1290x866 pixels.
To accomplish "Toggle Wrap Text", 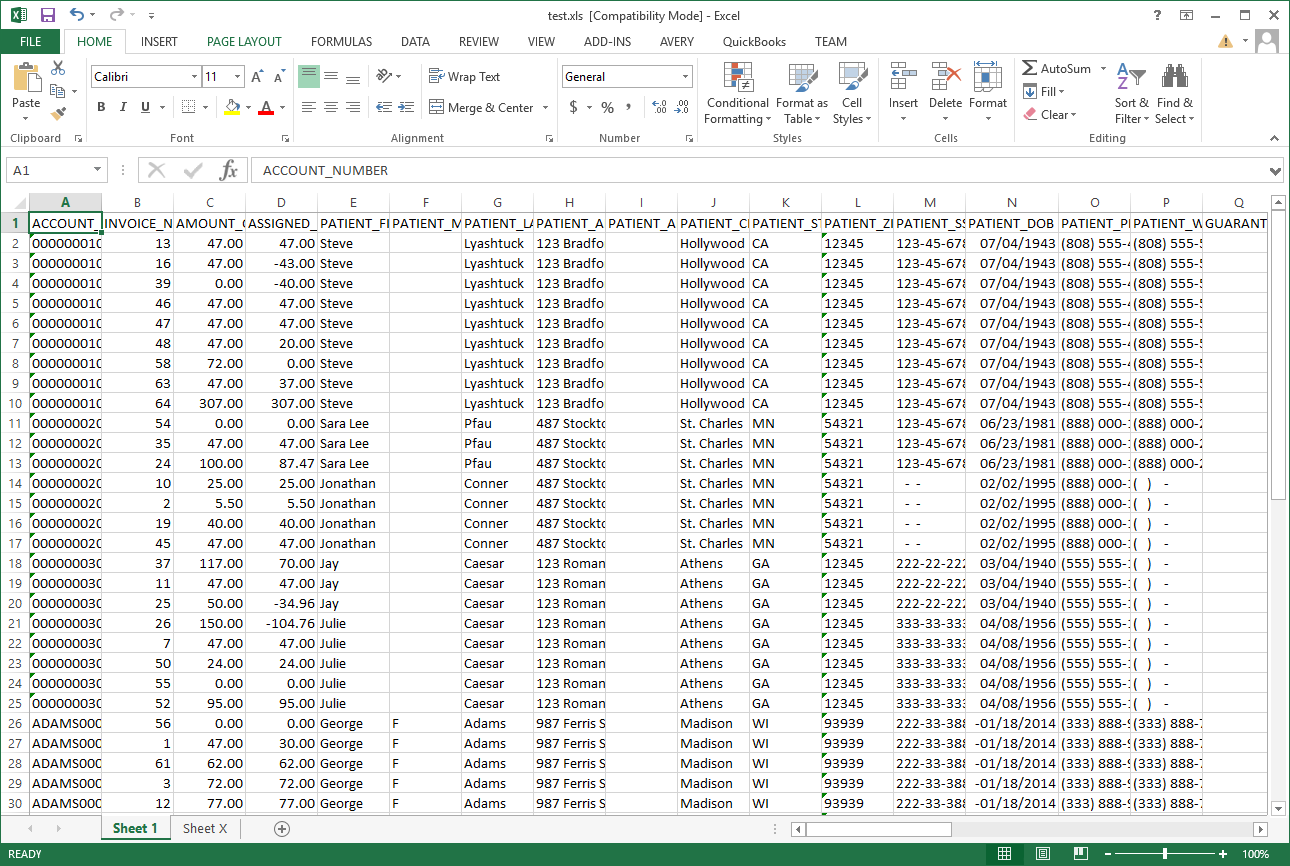I will pyautogui.click(x=465, y=77).
